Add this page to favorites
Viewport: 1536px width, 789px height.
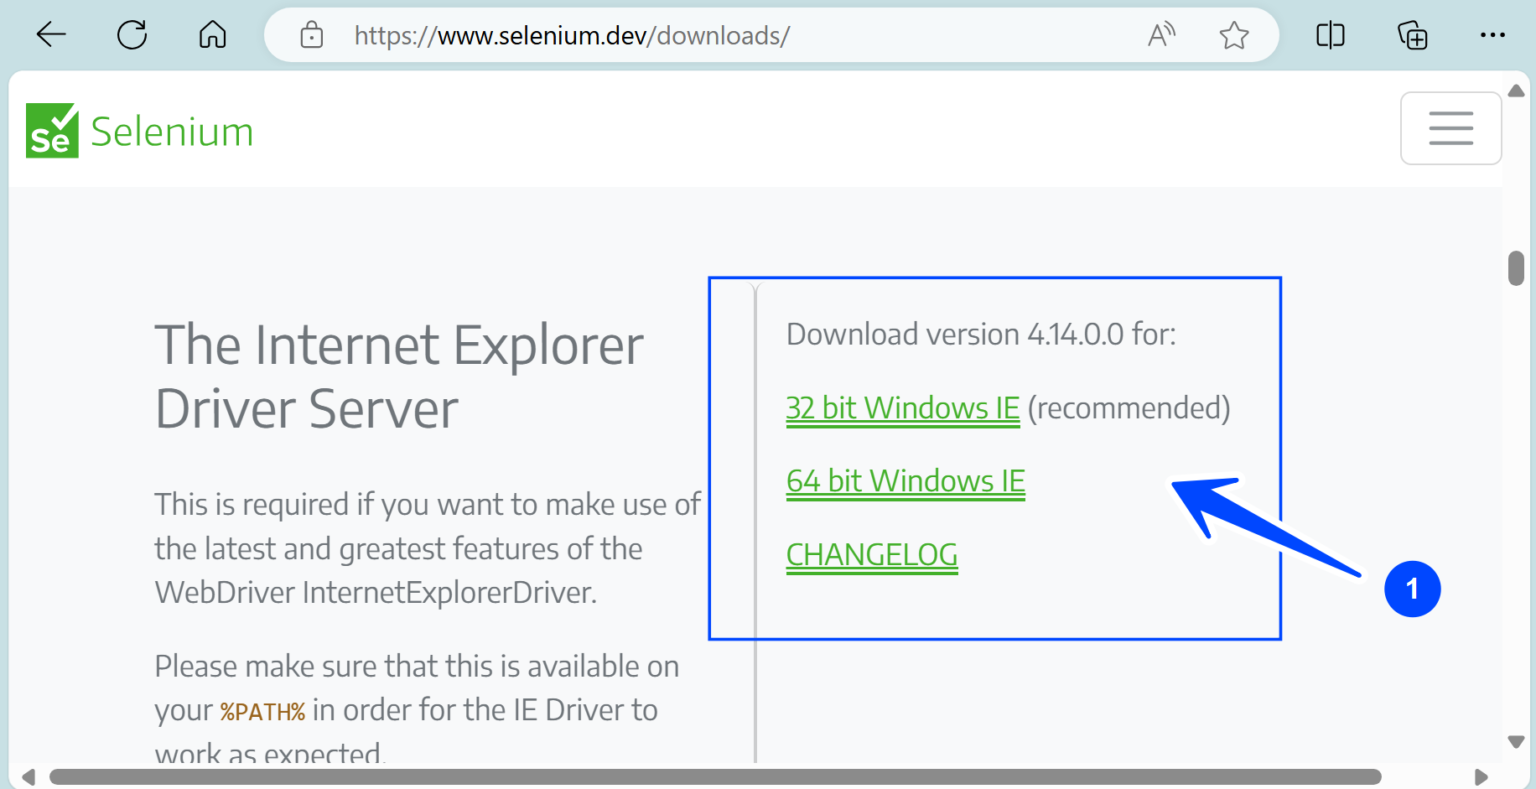coord(1234,35)
